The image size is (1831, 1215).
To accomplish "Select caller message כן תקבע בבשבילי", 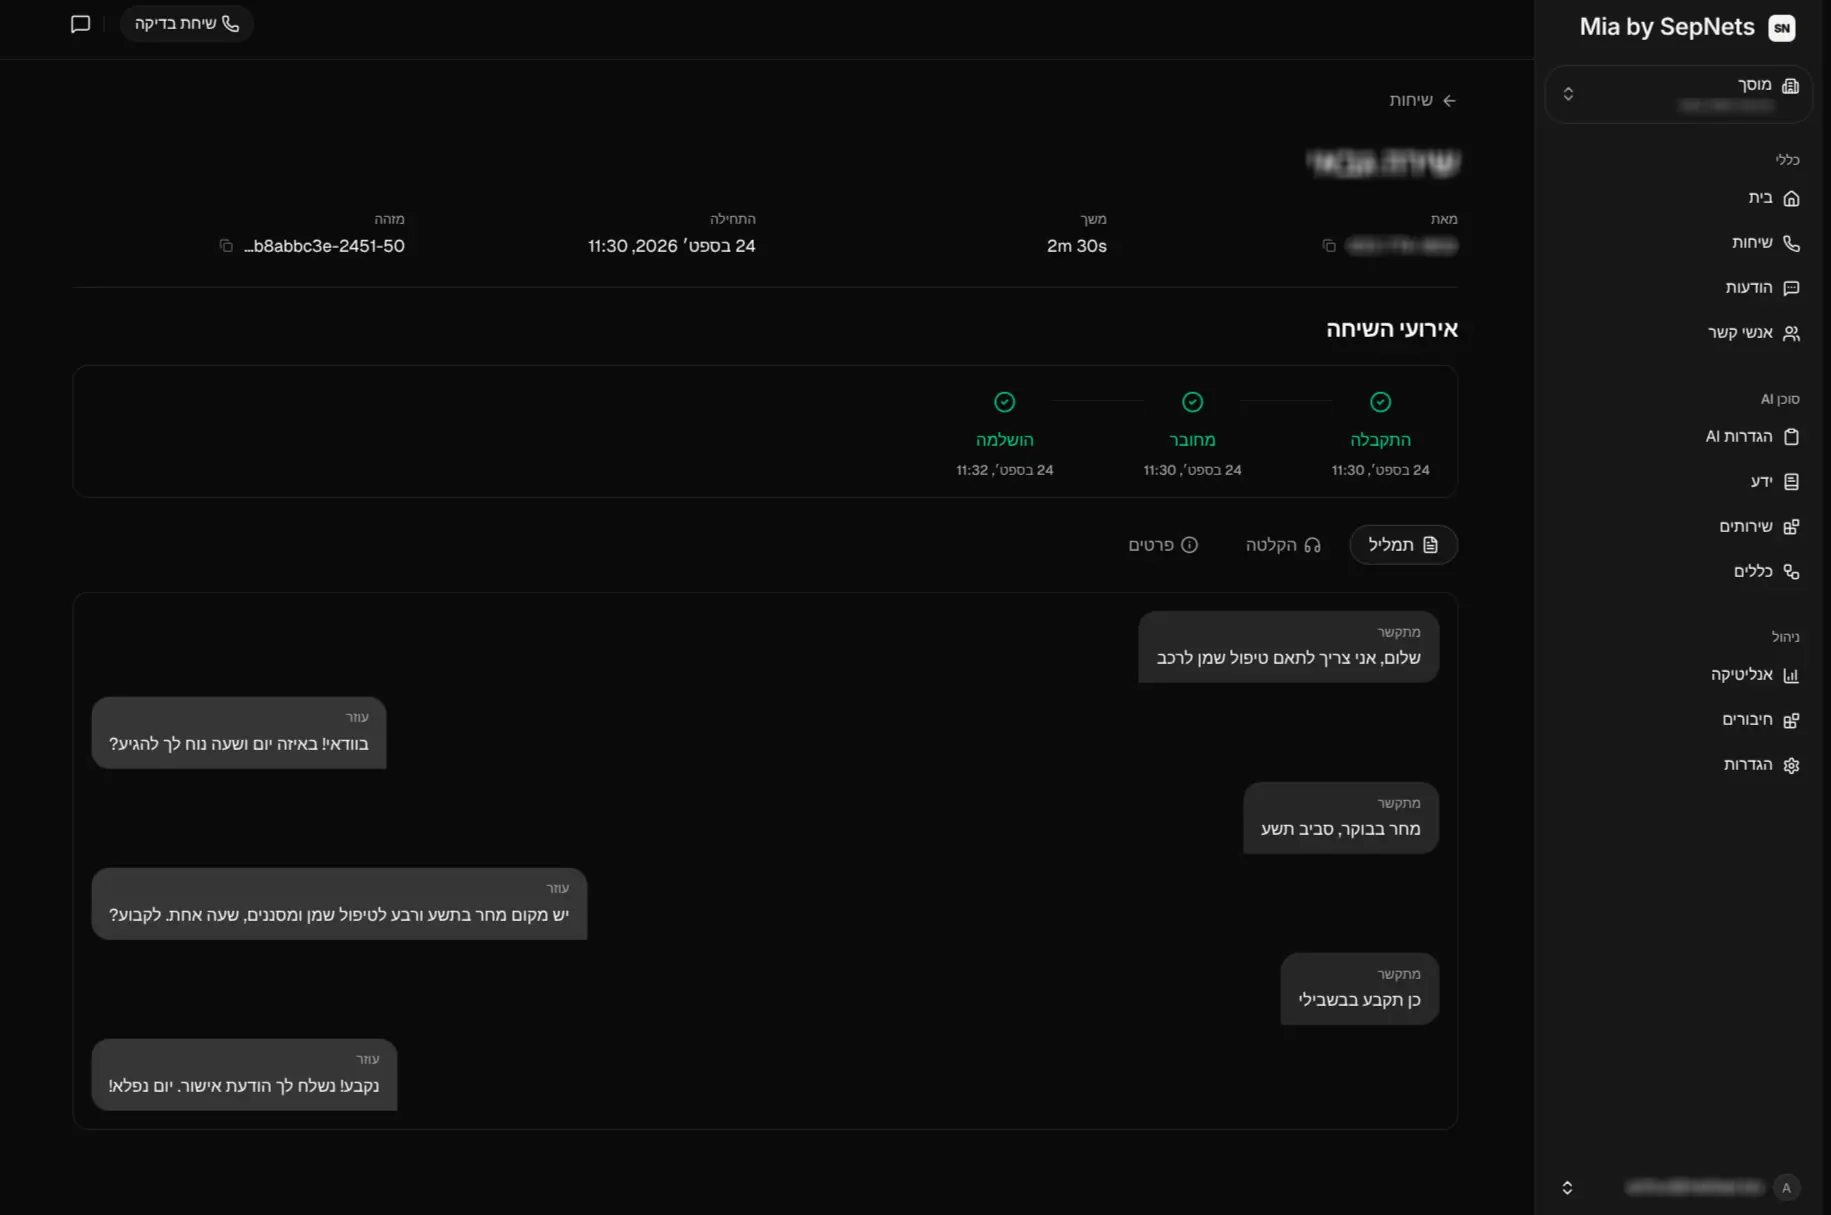I will pos(1360,989).
